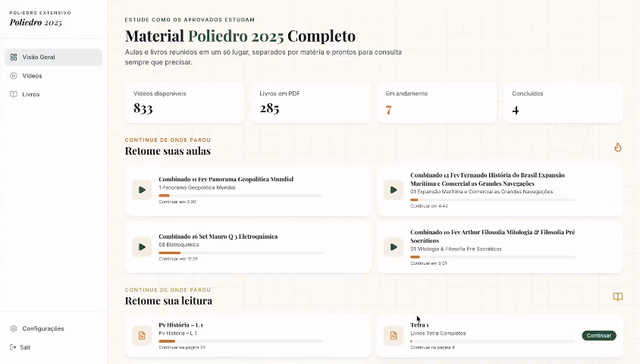
Task: Click the Vídeos play-circle icon in sidebar
Action: 13,76
